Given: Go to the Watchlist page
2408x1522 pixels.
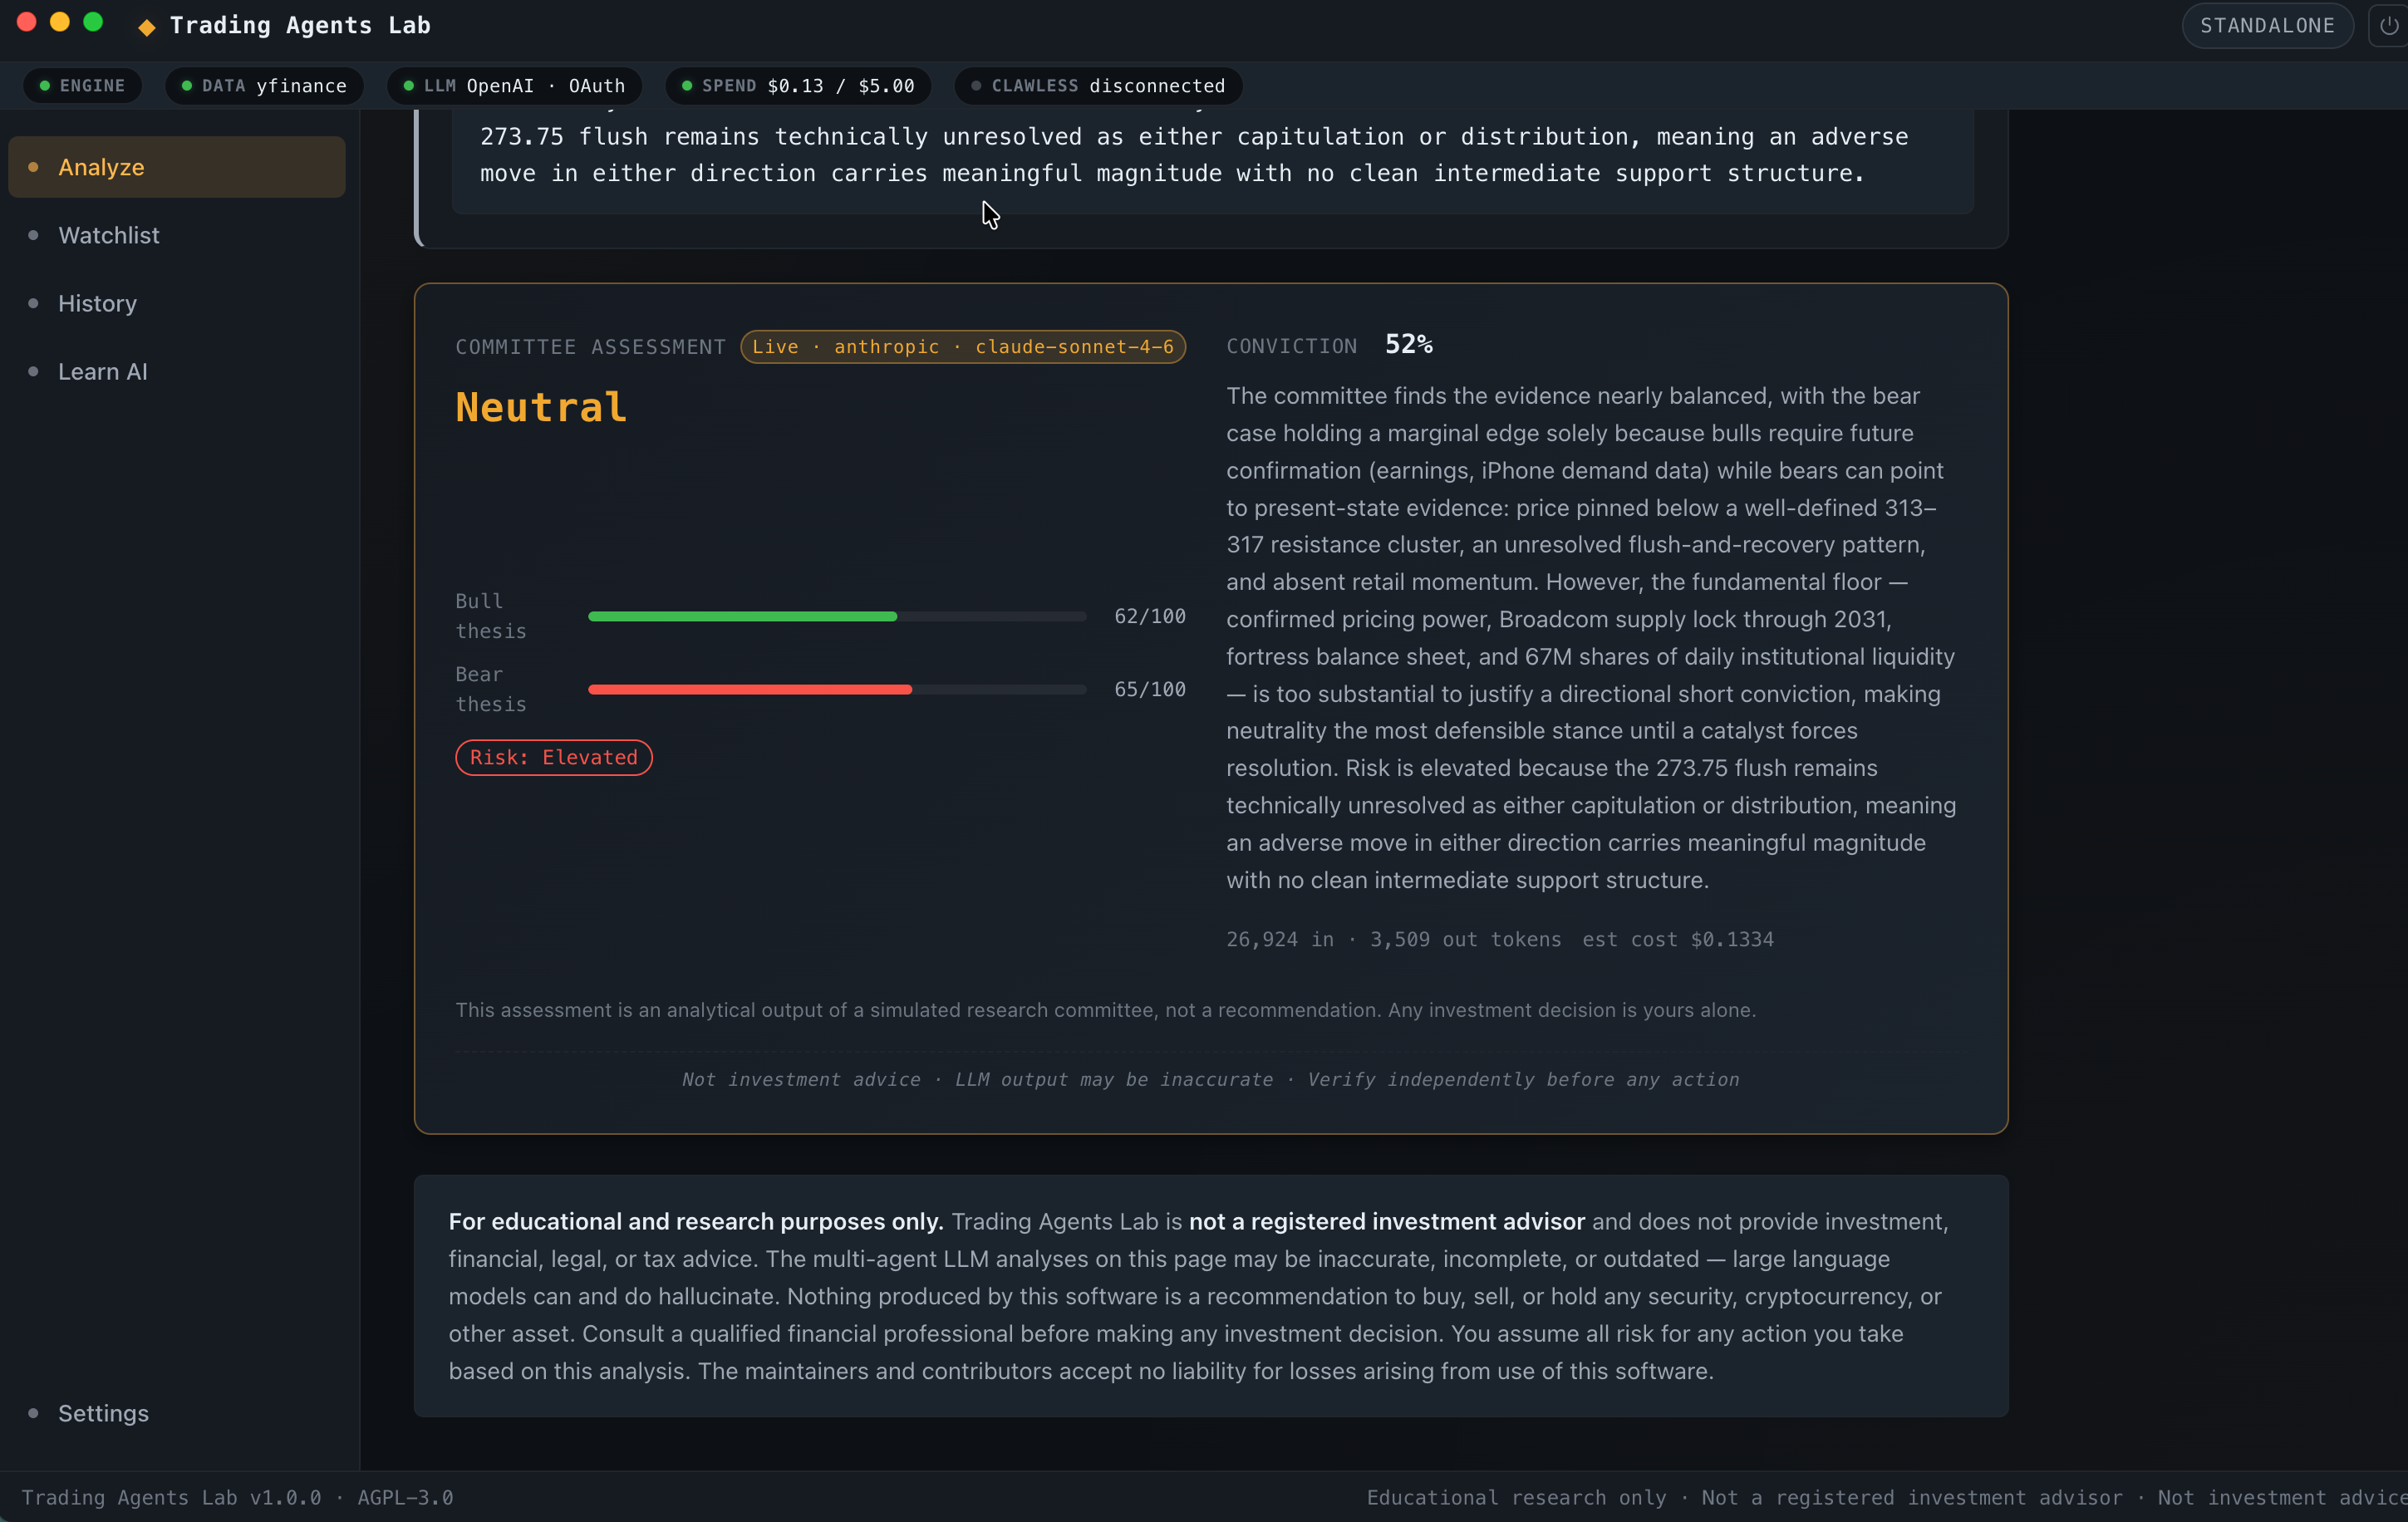Looking at the screenshot, I should pos(177,235).
